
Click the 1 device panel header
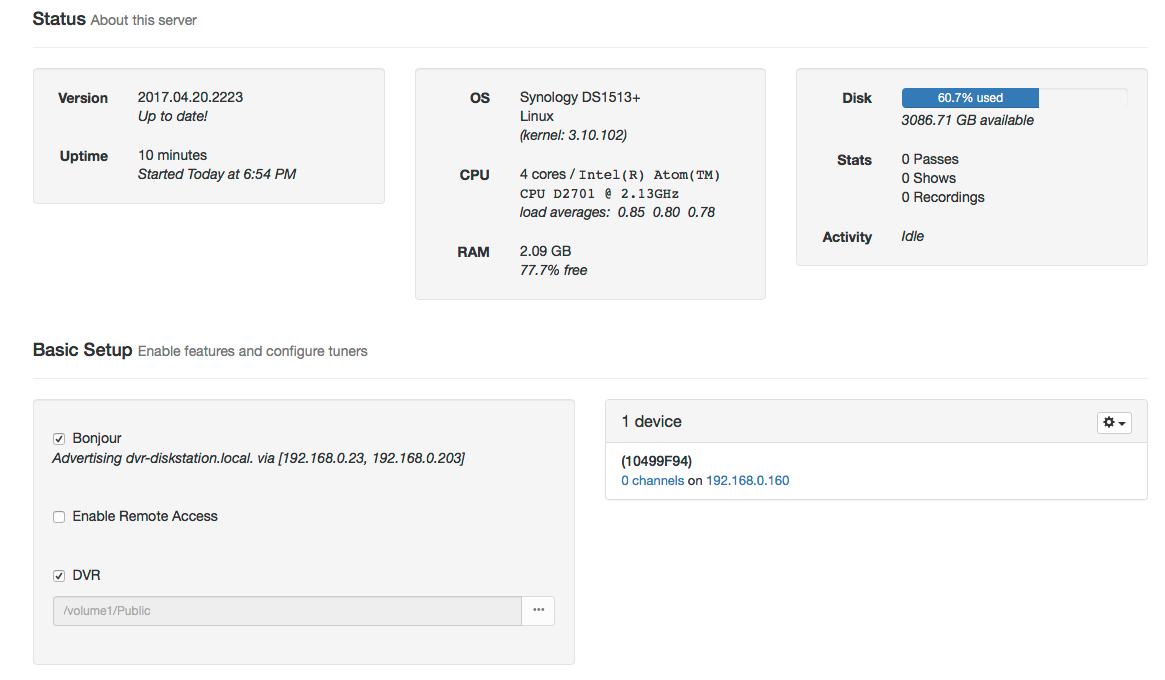pyautogui.click(x=652, y=422)
